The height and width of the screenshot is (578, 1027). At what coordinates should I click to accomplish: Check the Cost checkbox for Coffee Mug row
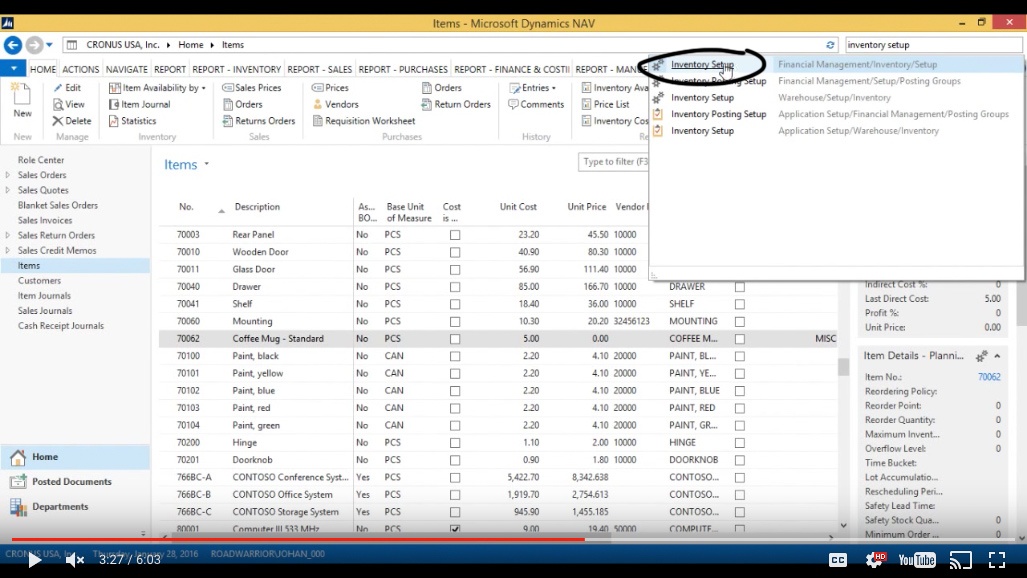pyautogui.click(x=455, y=339)
